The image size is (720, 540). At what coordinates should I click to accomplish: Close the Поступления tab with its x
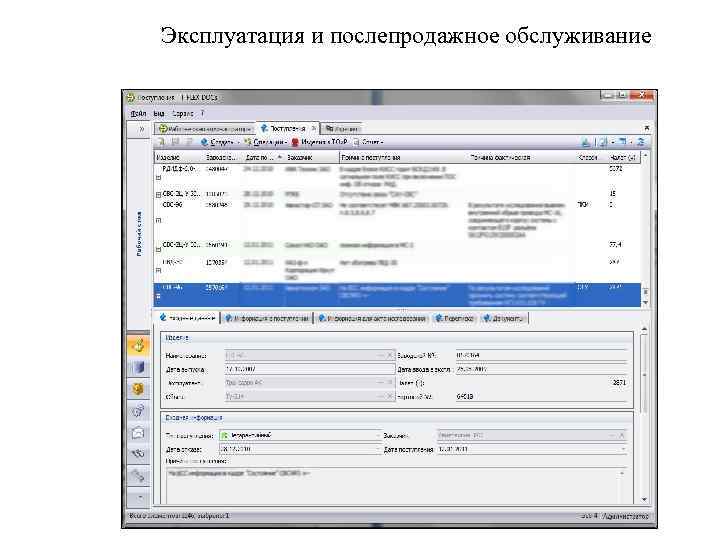[314, 128]
